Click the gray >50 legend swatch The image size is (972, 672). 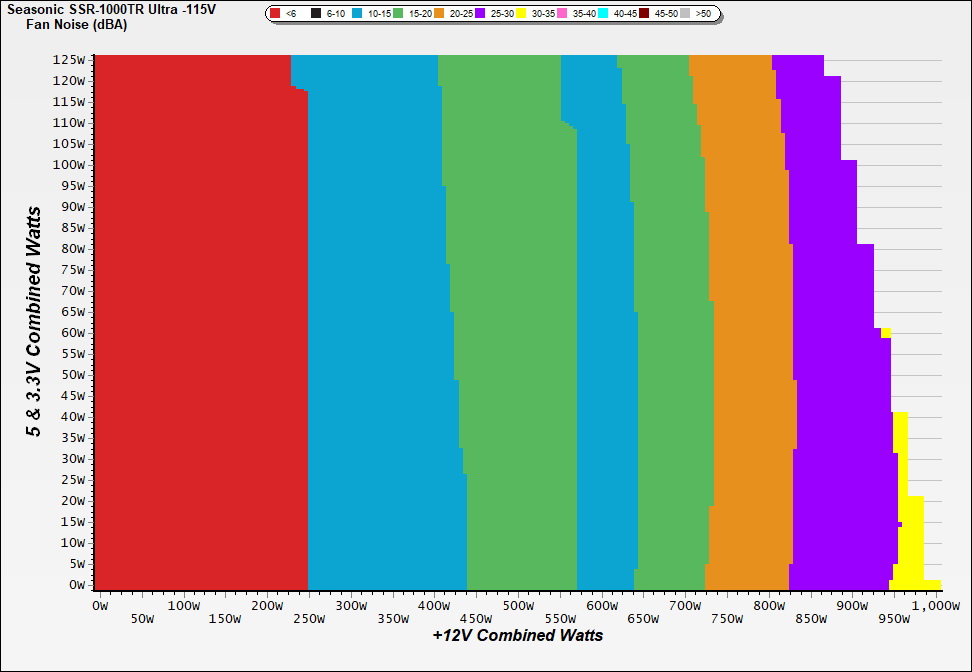686,14
